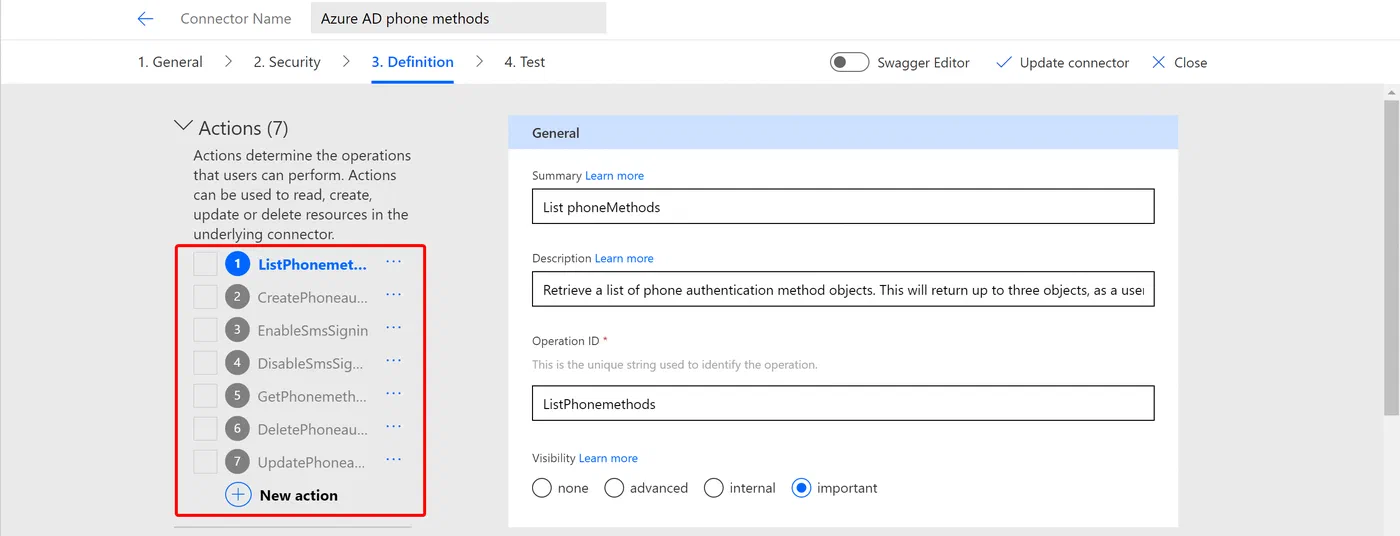This screenshot has width=1400, height=536.
Task: Select the GetPhonemeth... action name
Action: 312,396
